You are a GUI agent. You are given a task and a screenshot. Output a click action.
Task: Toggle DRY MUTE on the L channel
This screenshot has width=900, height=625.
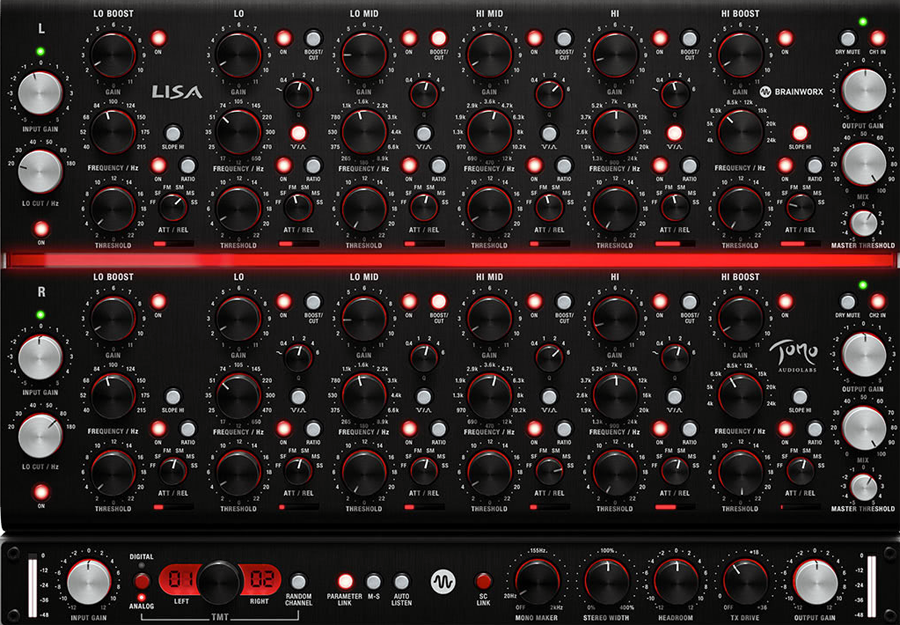(848, 38)
